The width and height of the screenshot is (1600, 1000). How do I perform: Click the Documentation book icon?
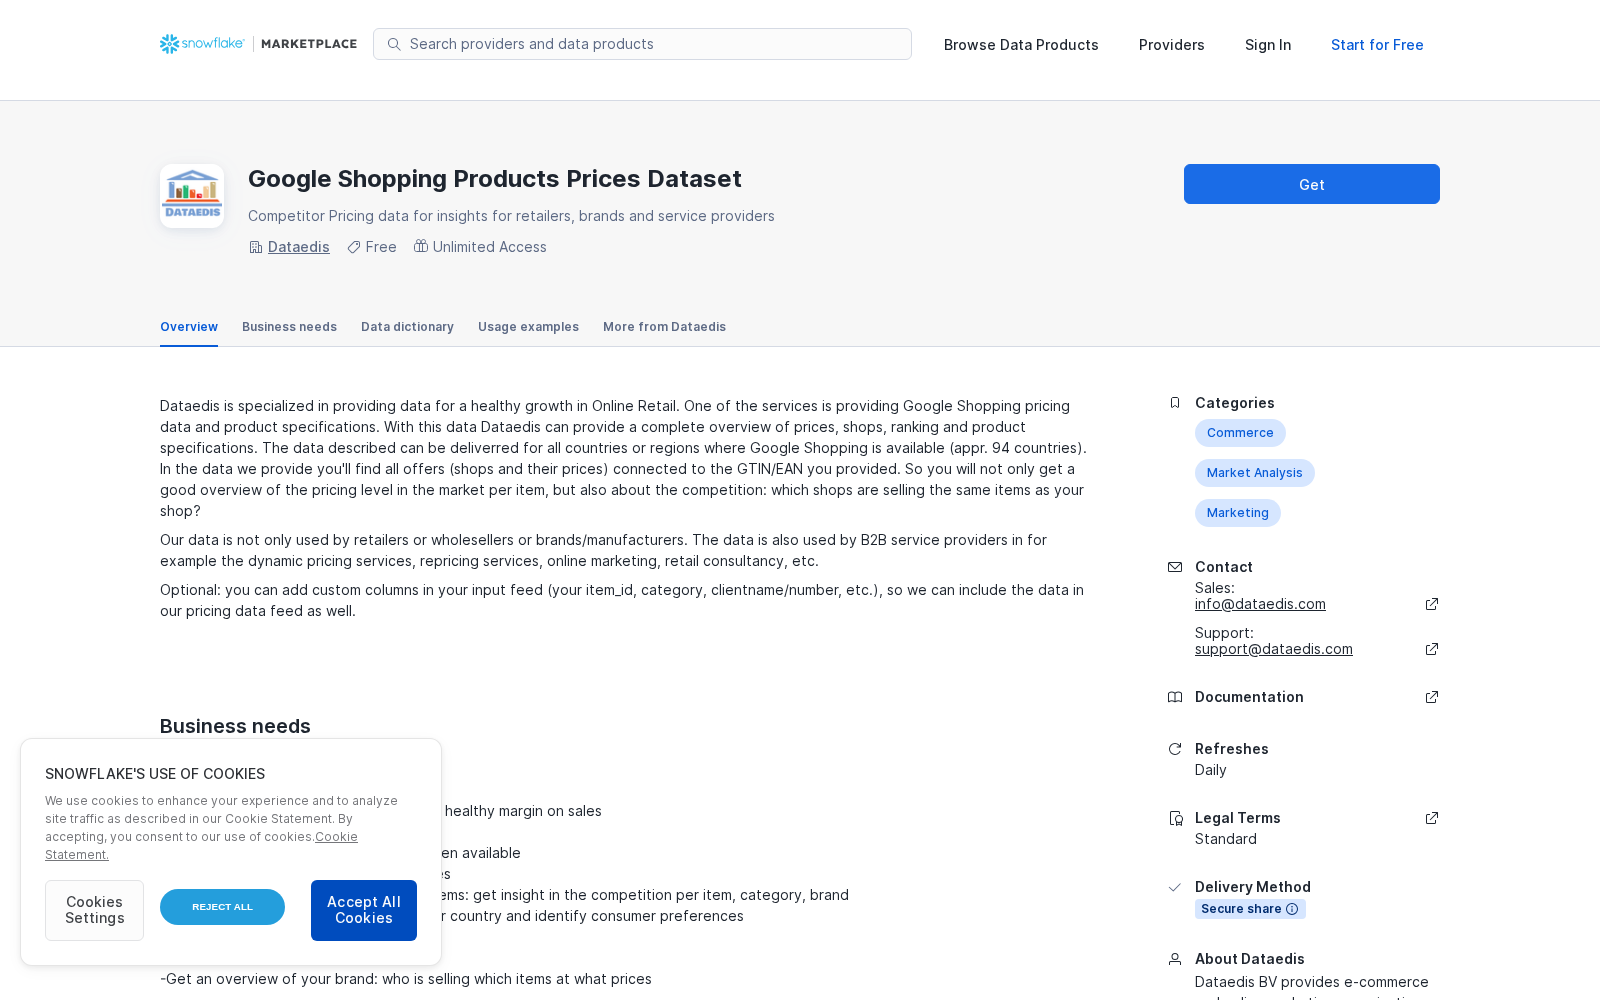coord(1175,697)
